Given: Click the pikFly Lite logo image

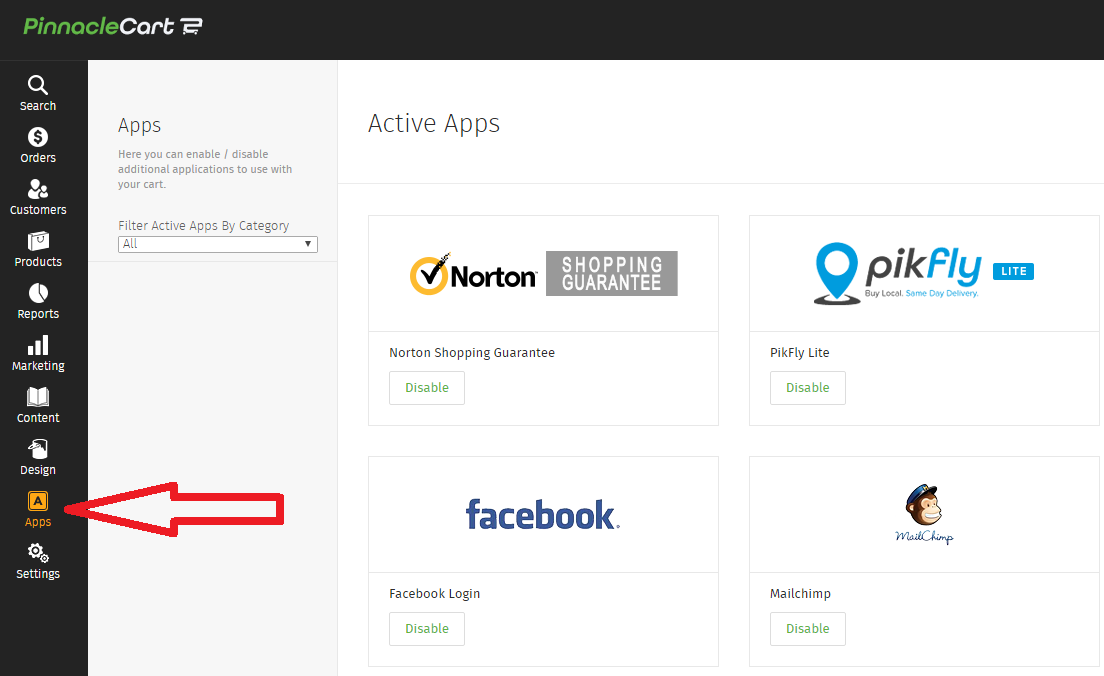Looking at the screenshot, I should tap(924, 273).
